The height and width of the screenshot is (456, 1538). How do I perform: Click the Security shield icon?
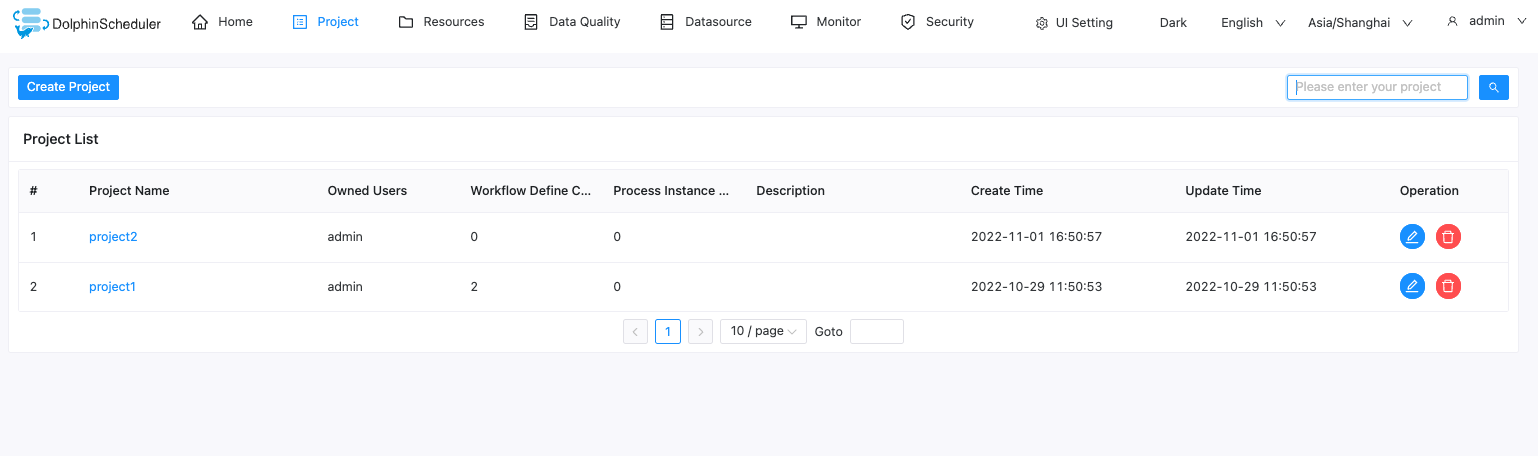tap(908, 22)
